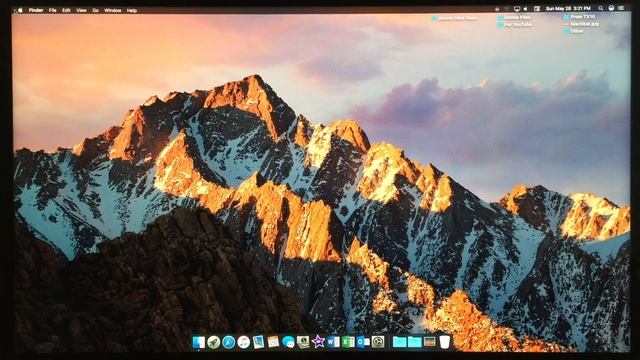Viewport: 640px width, 360px height.
Task: Click the volume speaker icon in menu bar
Action: point(526,8)
